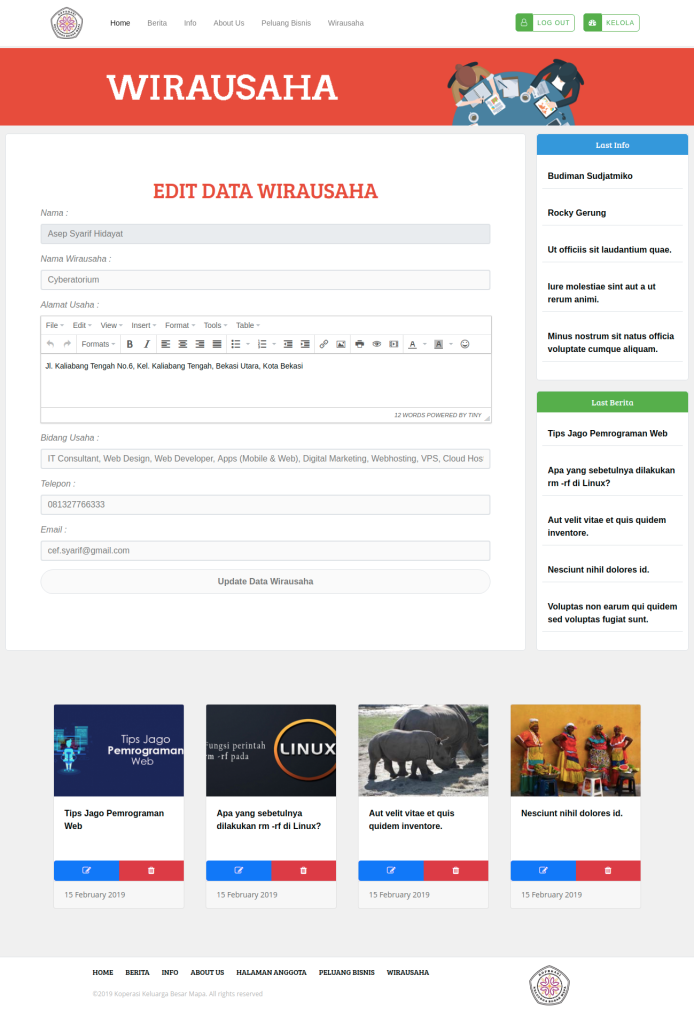Click the preview eye icon

[377, 344]
